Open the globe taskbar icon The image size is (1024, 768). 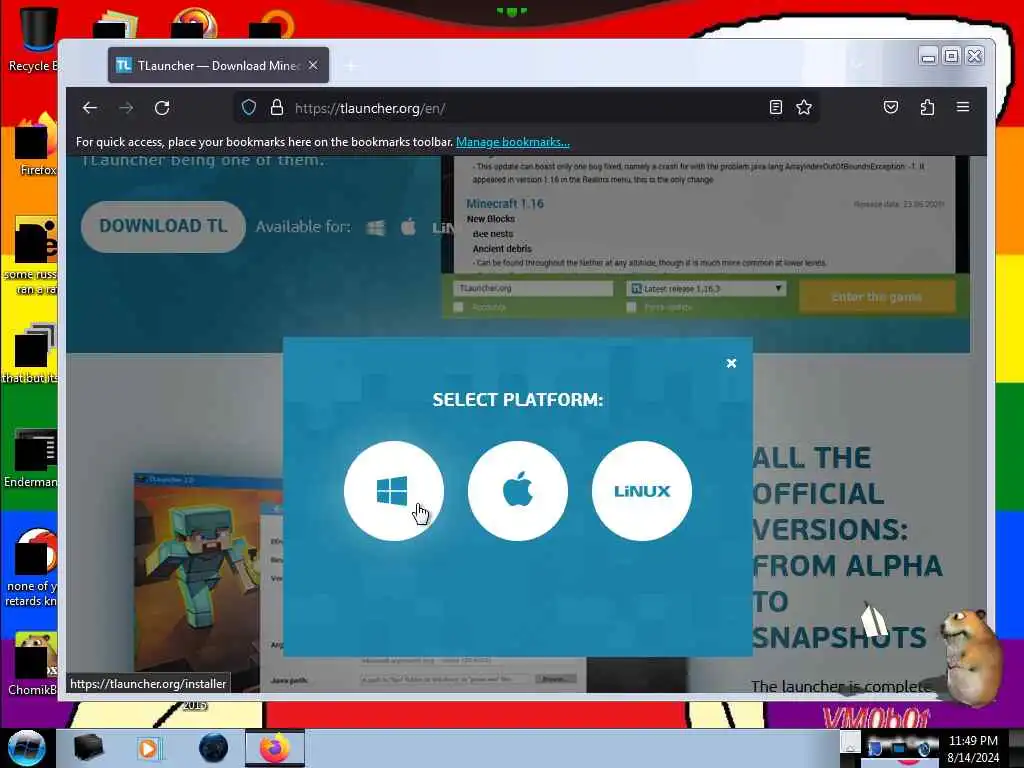214,748
